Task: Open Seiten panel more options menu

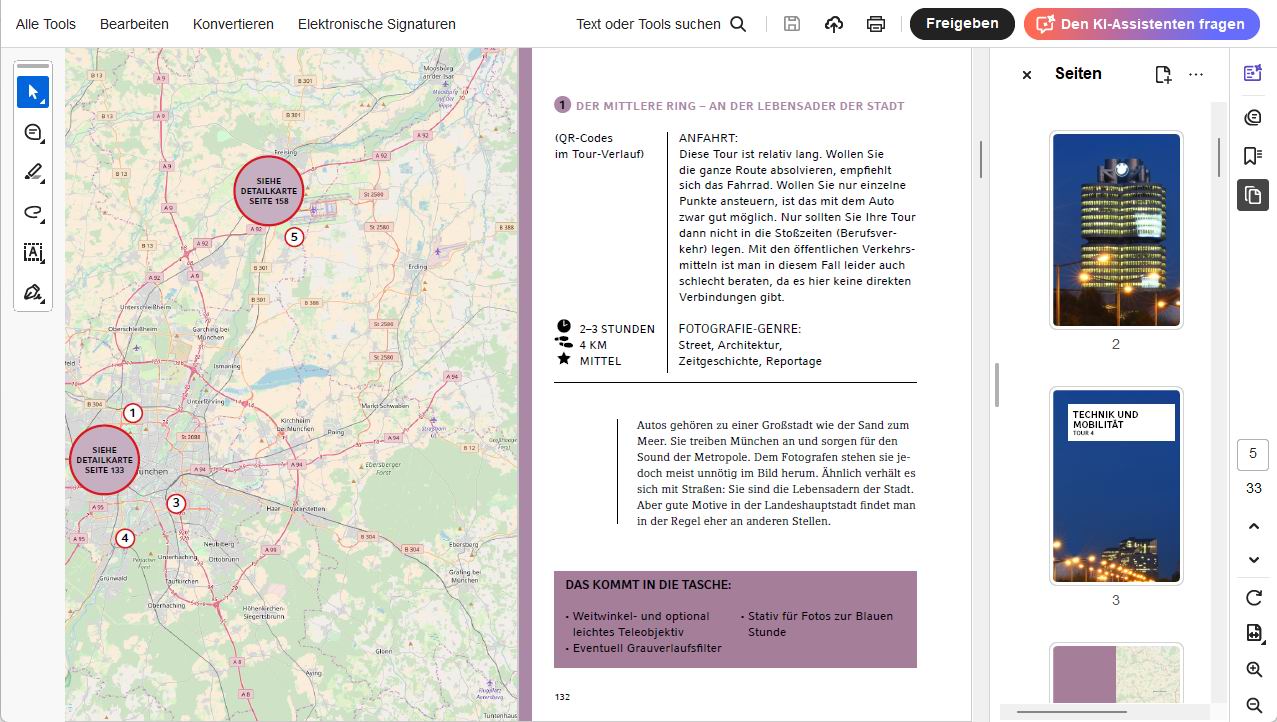Action: click(1196, 74)
